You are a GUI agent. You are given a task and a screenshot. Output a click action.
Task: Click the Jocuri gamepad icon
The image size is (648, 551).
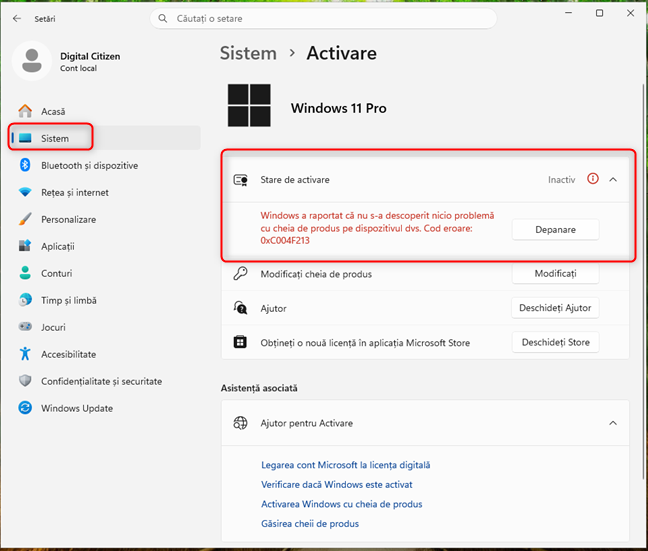click(x=25, y=327)
